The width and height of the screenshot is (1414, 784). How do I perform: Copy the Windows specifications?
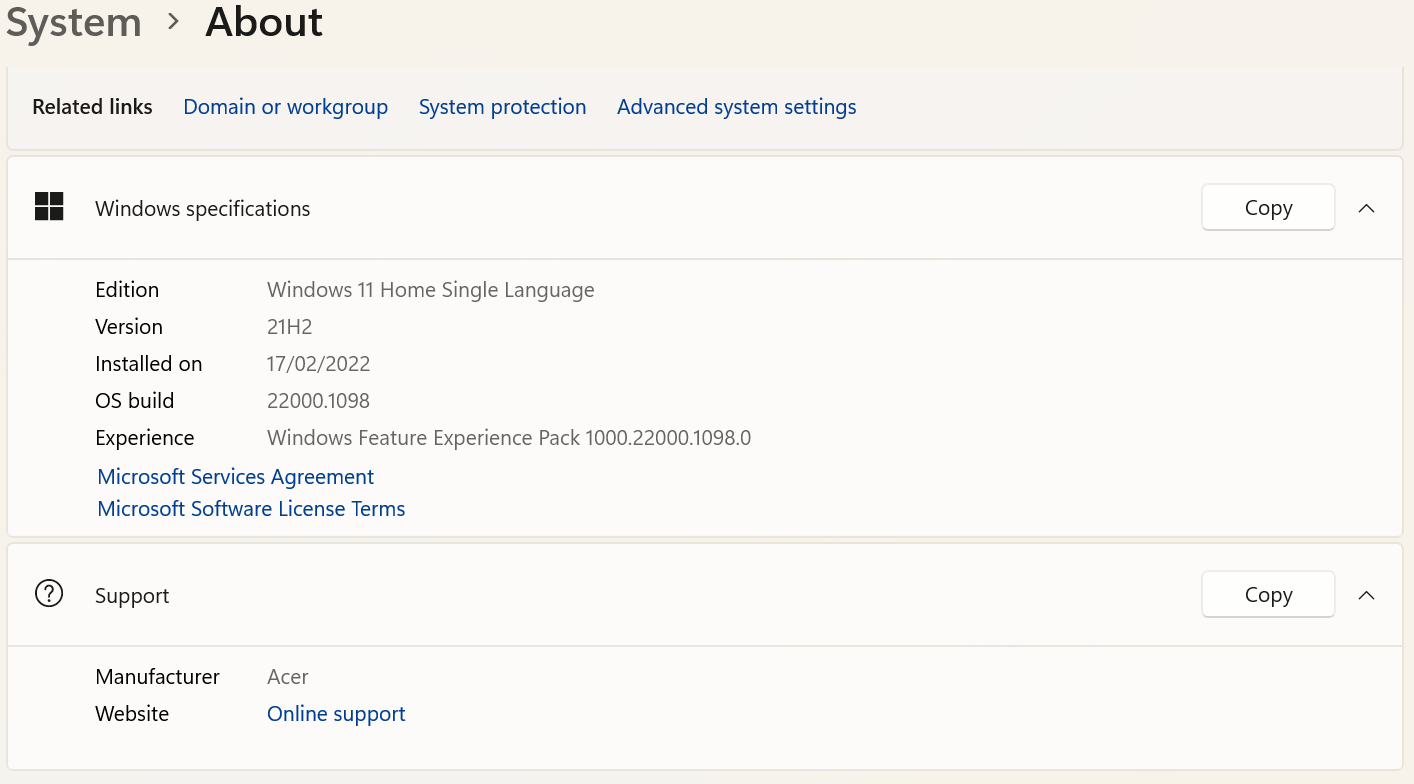pos(1268,208)
